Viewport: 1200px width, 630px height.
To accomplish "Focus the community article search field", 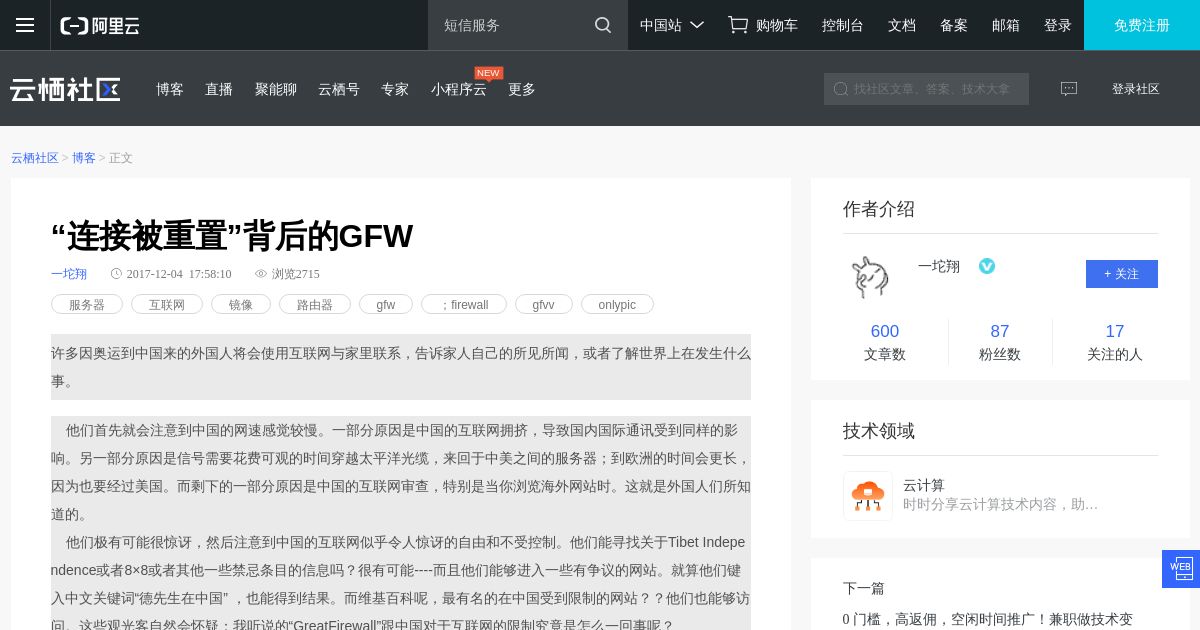I will coord(926,89).
